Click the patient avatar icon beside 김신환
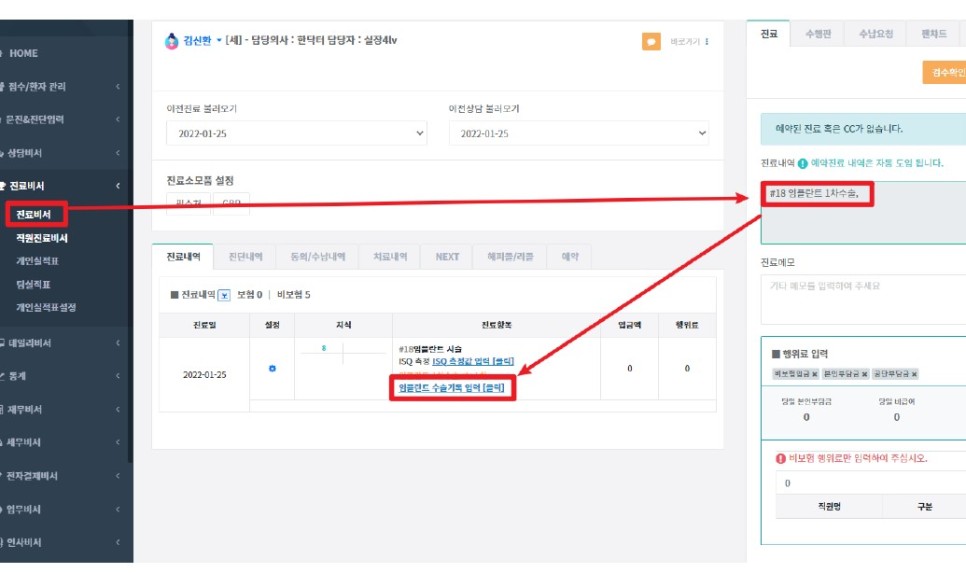Screen dimensions: 966x573 point(171,41)
